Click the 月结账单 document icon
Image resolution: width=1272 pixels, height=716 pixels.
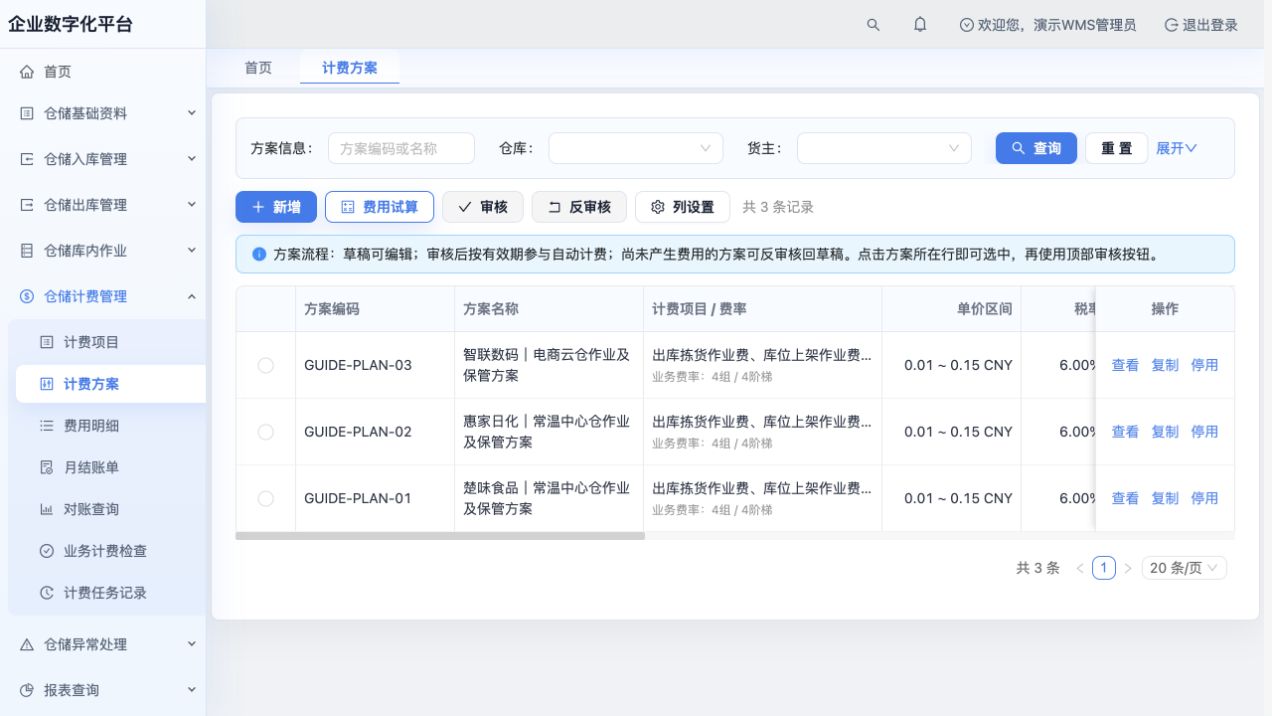click(46, 468)
